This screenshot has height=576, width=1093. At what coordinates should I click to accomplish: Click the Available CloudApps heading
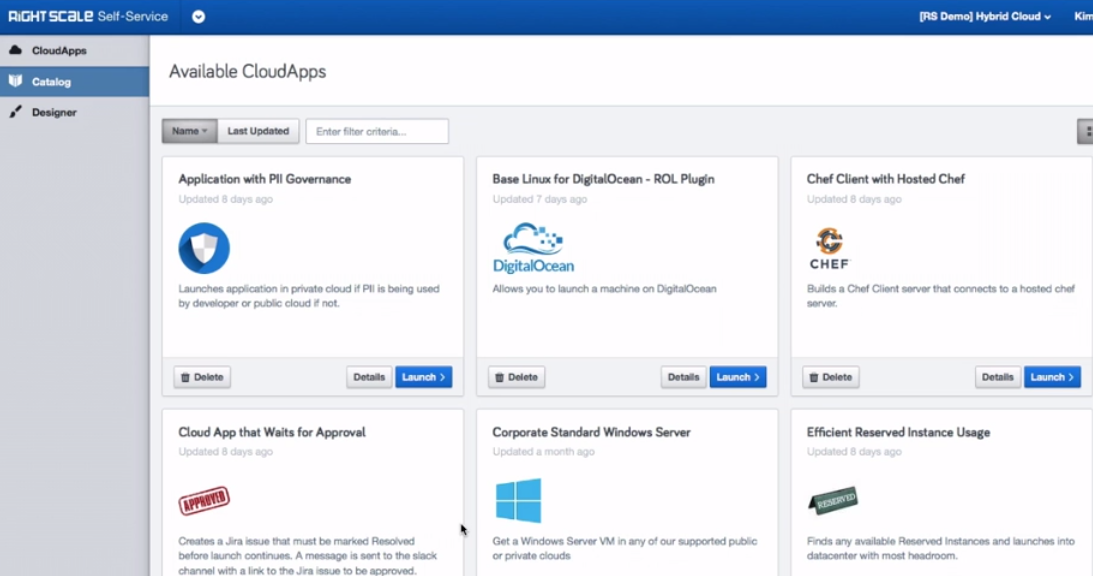[x=247, y=72]
